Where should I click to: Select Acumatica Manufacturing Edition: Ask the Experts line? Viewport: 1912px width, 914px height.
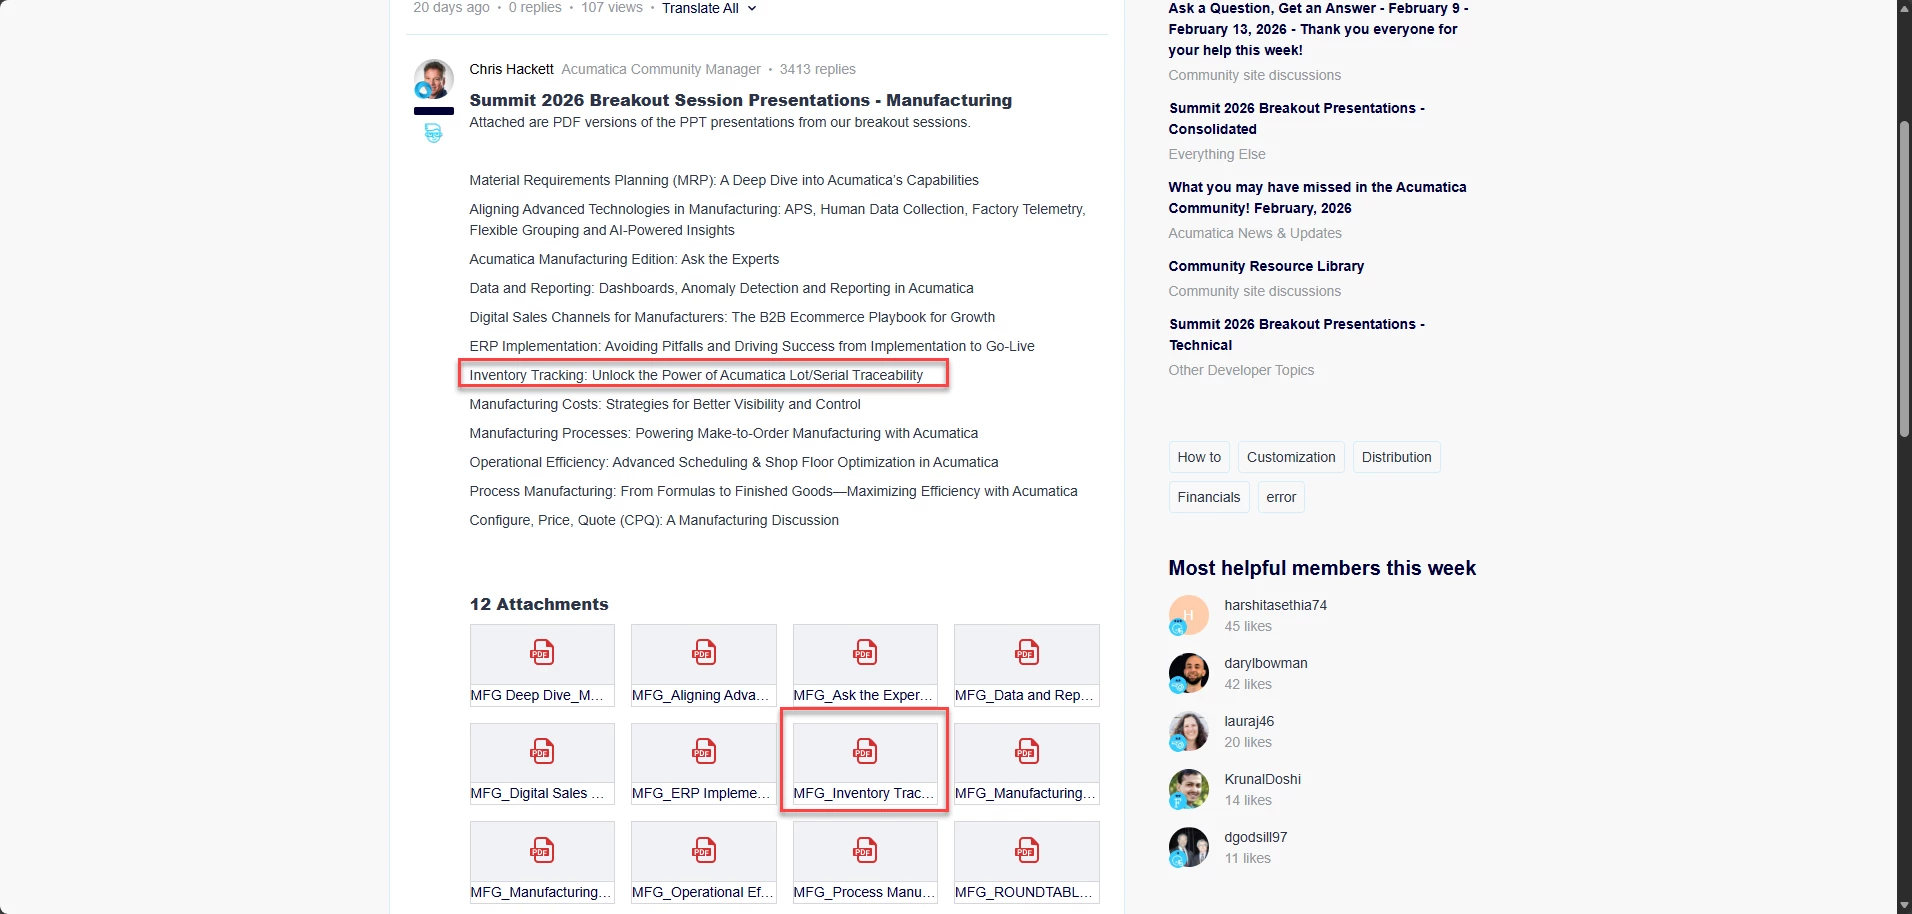[x=624, y=259]
